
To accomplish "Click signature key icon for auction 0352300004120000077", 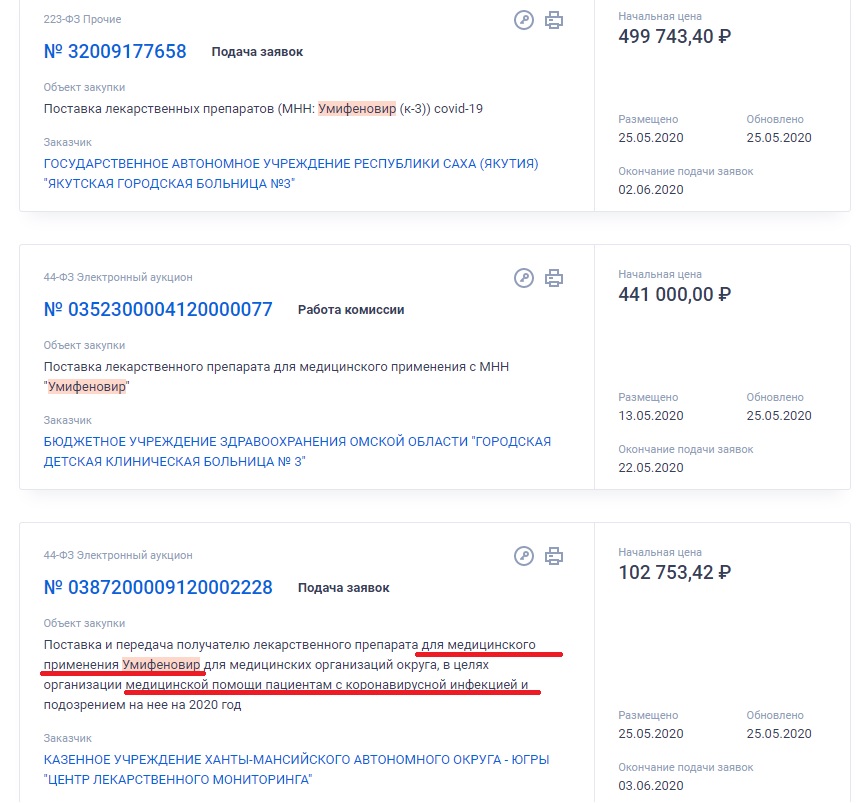I will point(524,278).
